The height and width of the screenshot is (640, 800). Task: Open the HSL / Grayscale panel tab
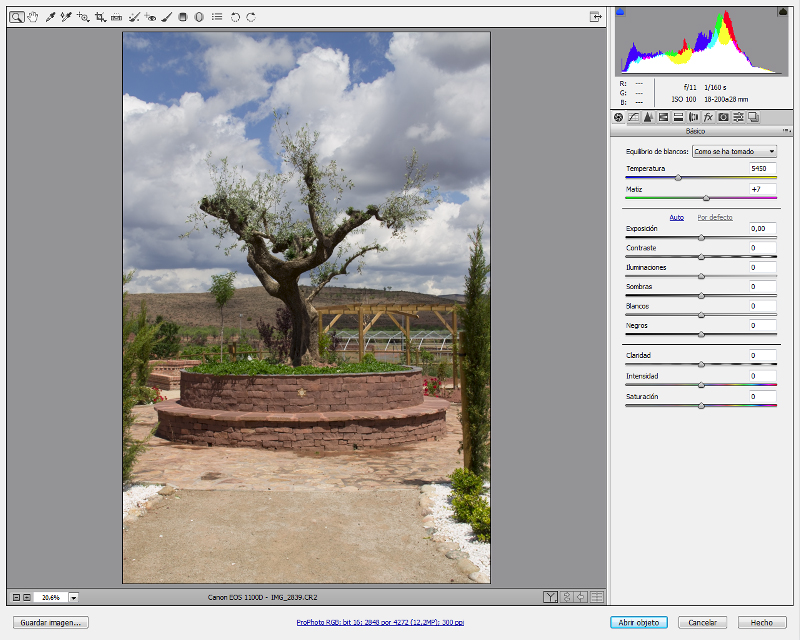tap(663, 117)
